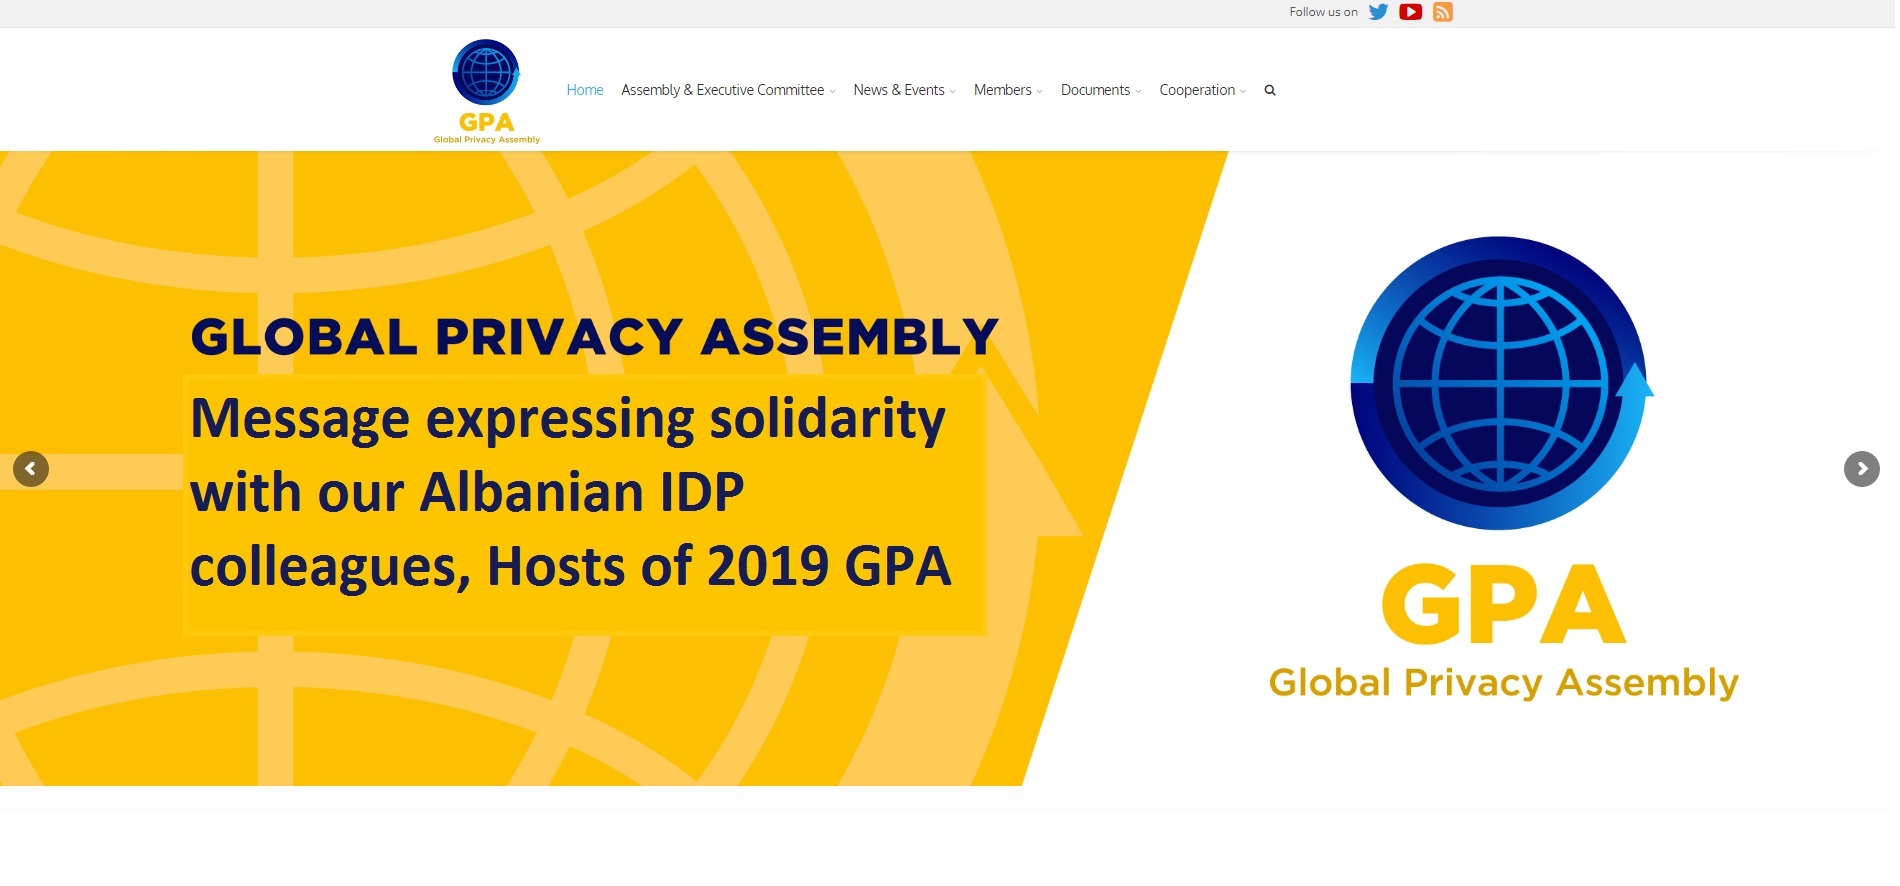Click the chevron beside Members
The width and height of the screenshot is (1900, 886).
click(1040, 91)
